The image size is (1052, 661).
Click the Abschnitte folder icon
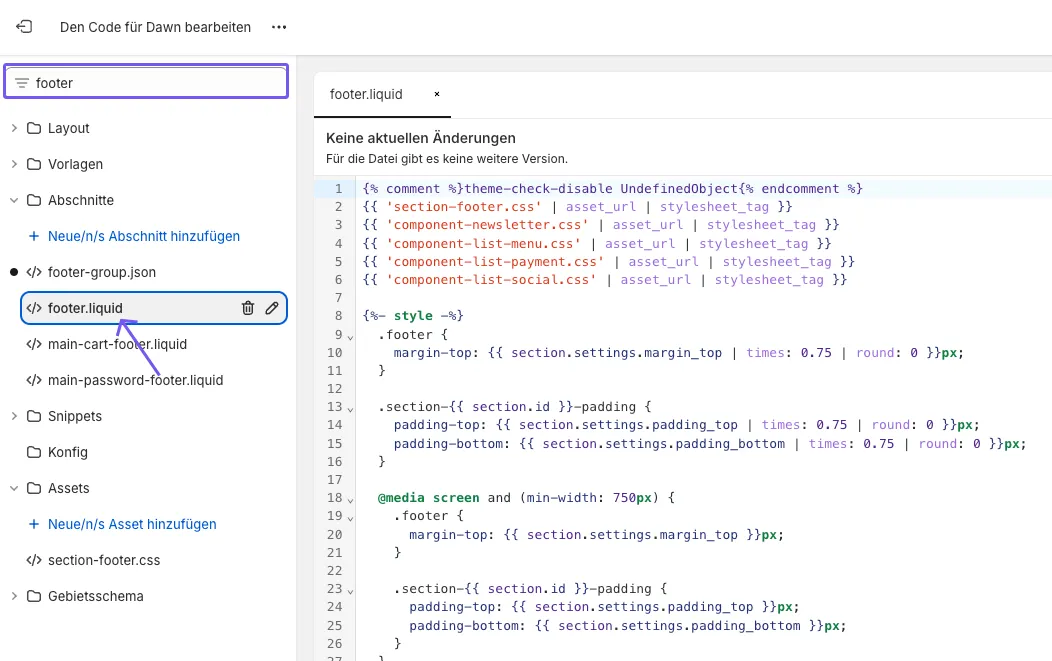point(34,201)
